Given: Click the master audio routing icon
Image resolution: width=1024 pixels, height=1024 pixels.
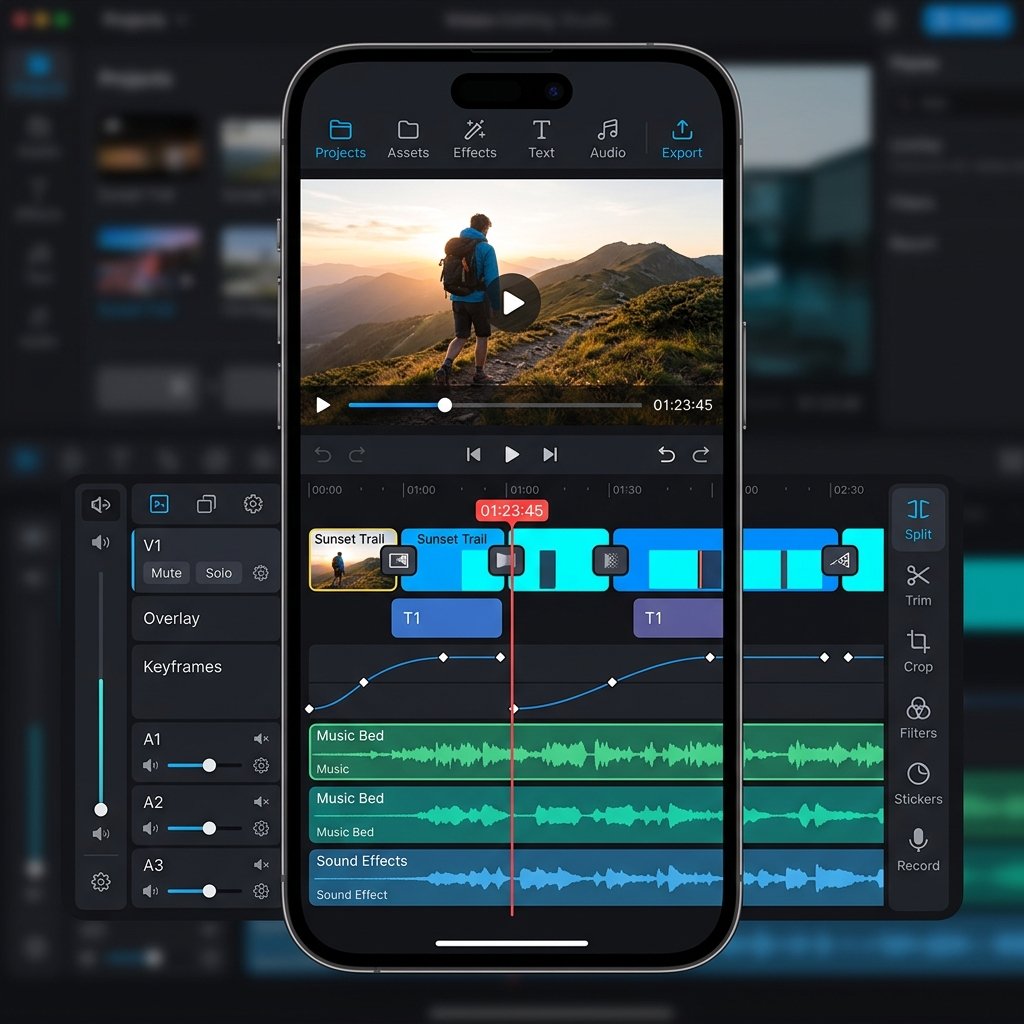Looking at the screenshot, I should coord(101,504).
